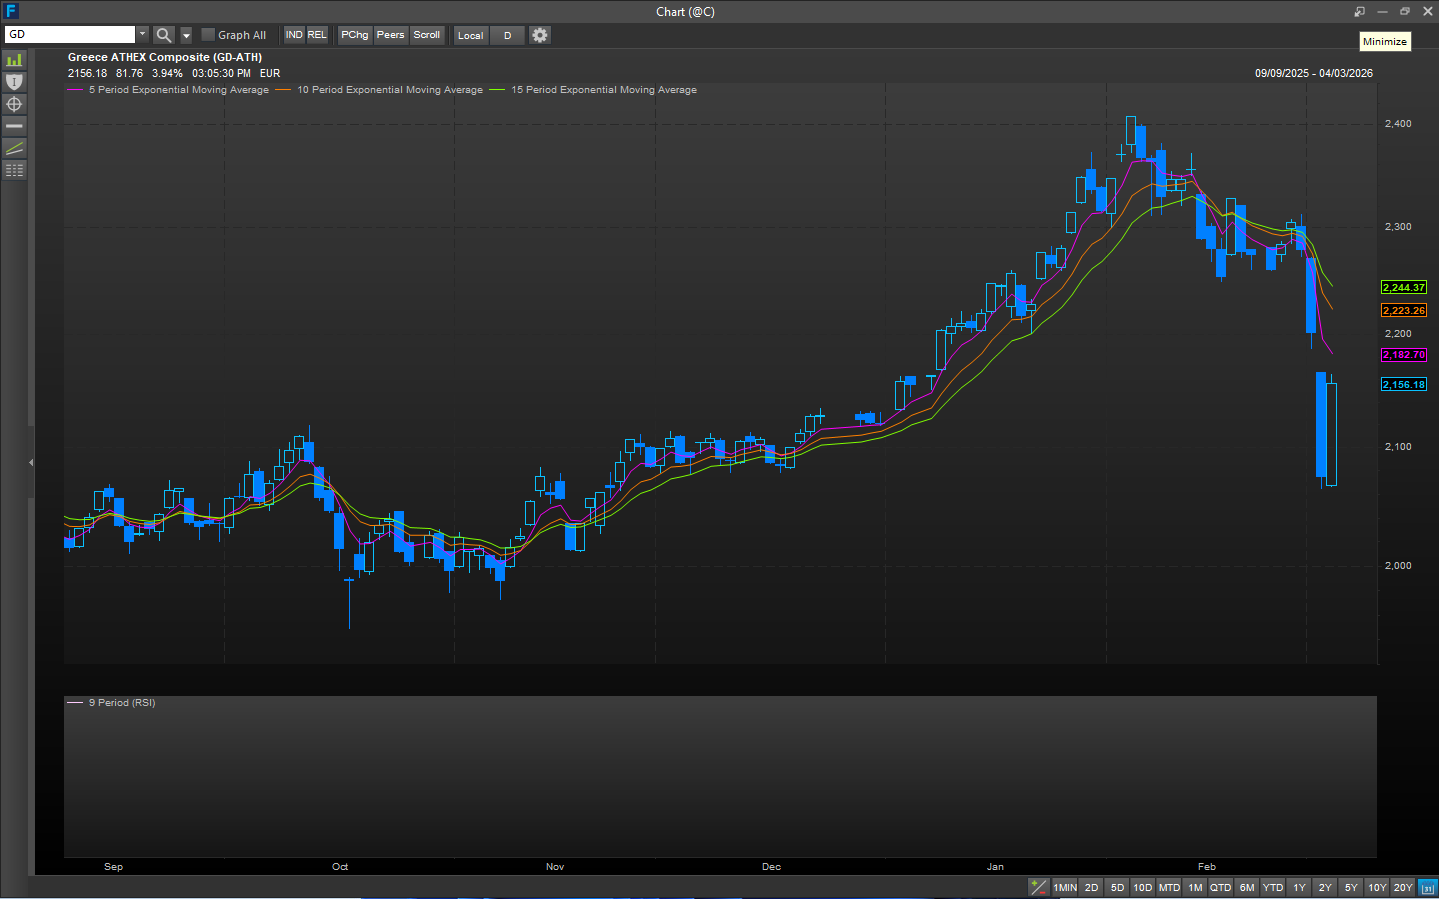This screenshot has height=899, width=1439.
Task: Click the GD symbol input field
Action: tap(70, 34)
